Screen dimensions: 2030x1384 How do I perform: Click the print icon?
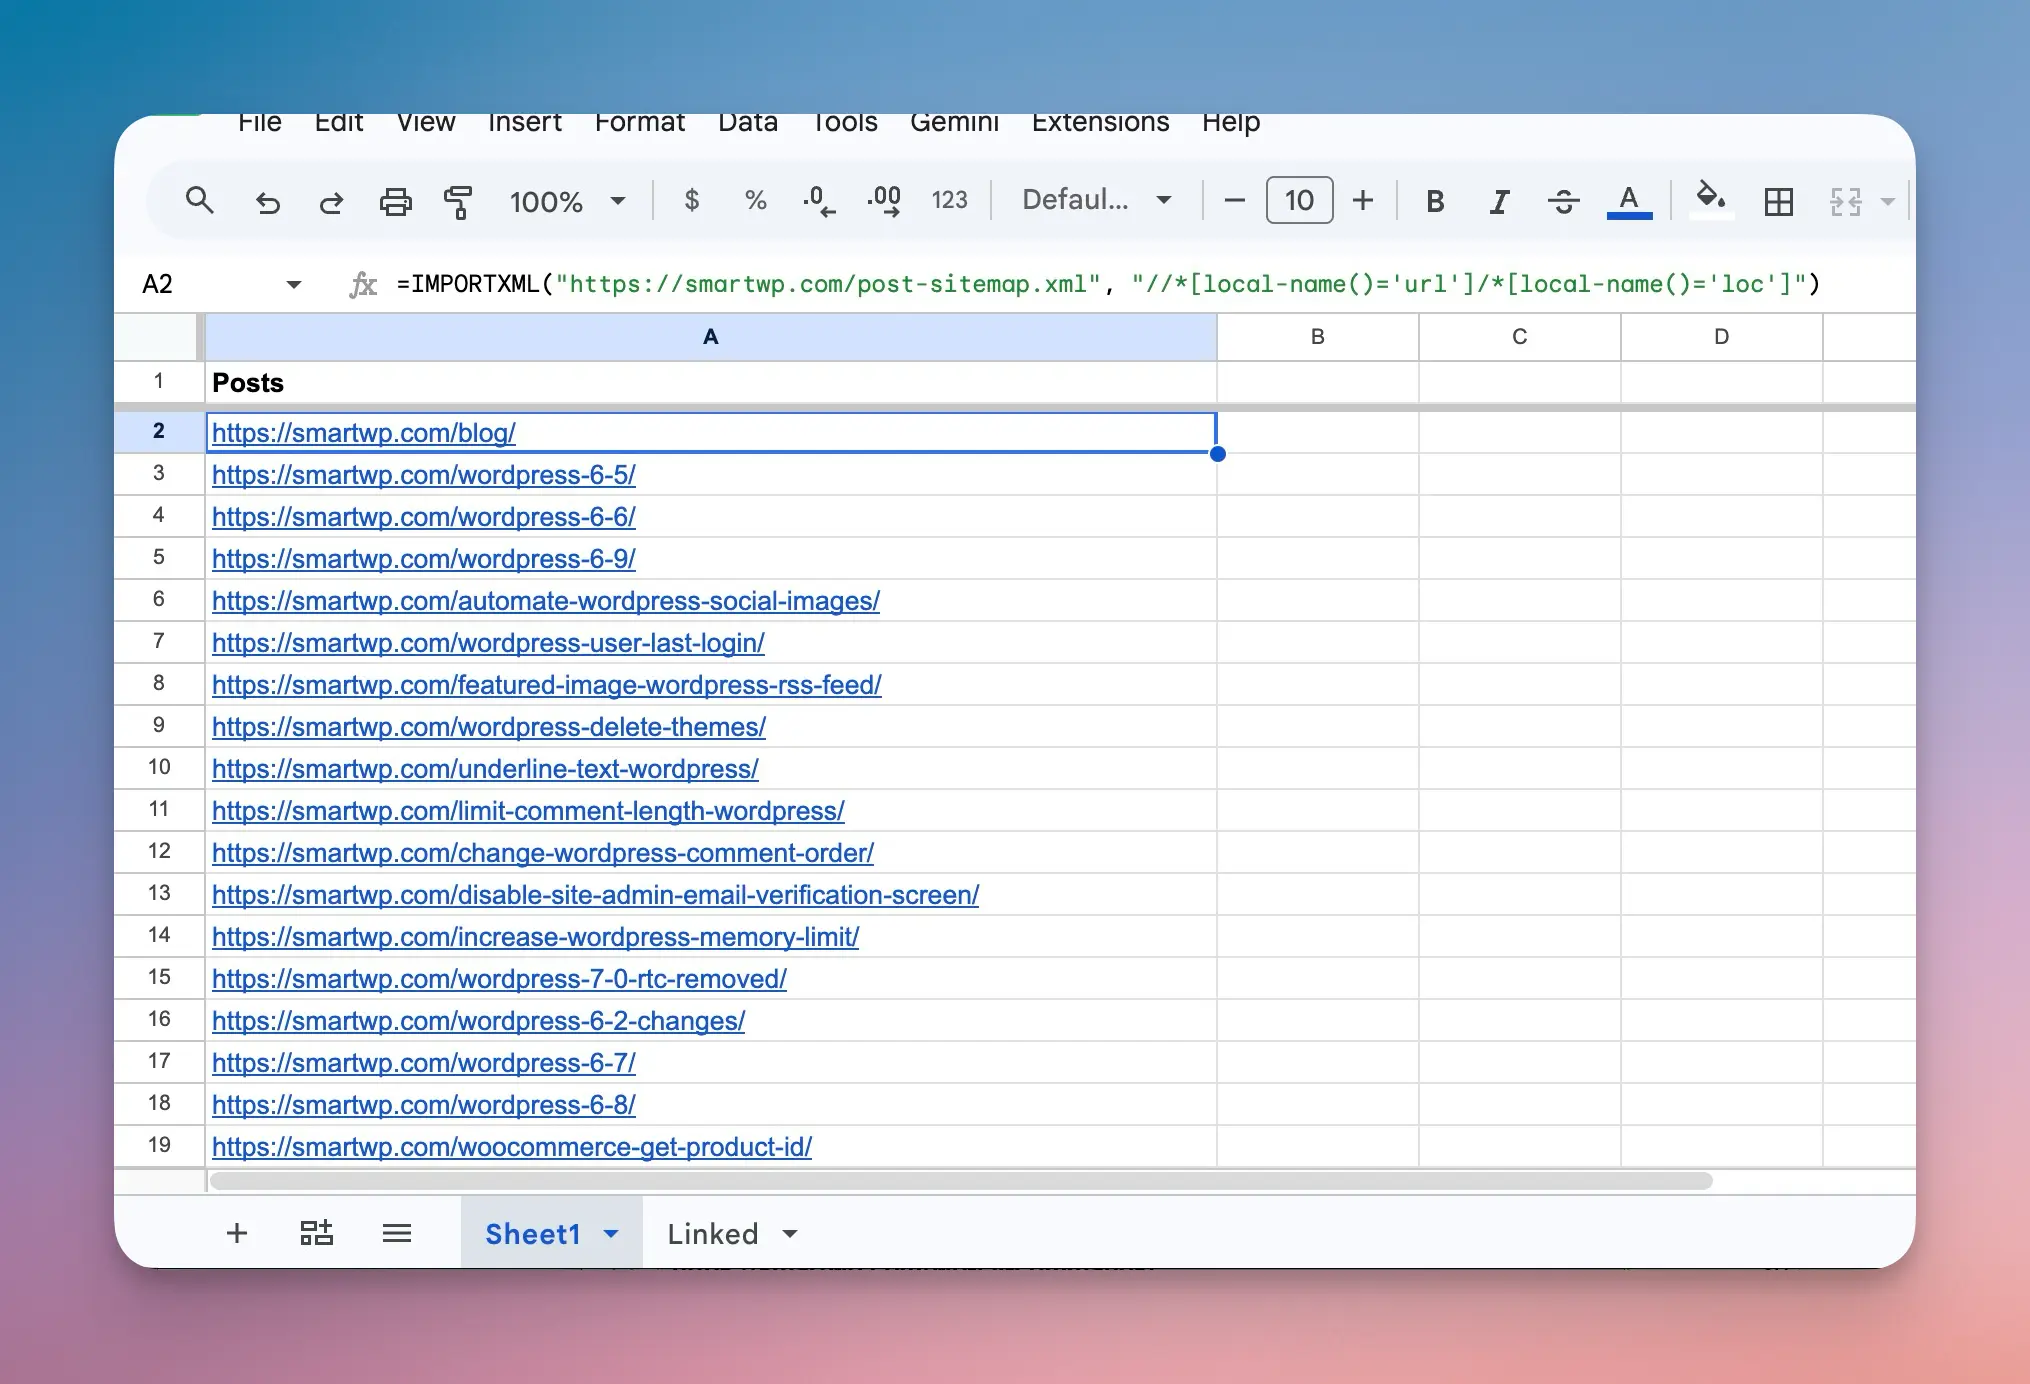[396, 202]
